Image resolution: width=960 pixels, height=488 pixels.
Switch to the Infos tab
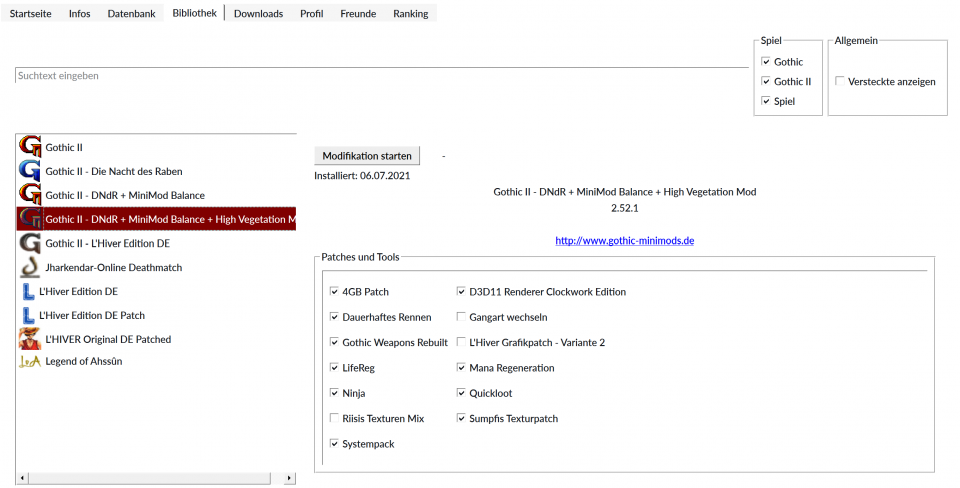coord(80,13)
